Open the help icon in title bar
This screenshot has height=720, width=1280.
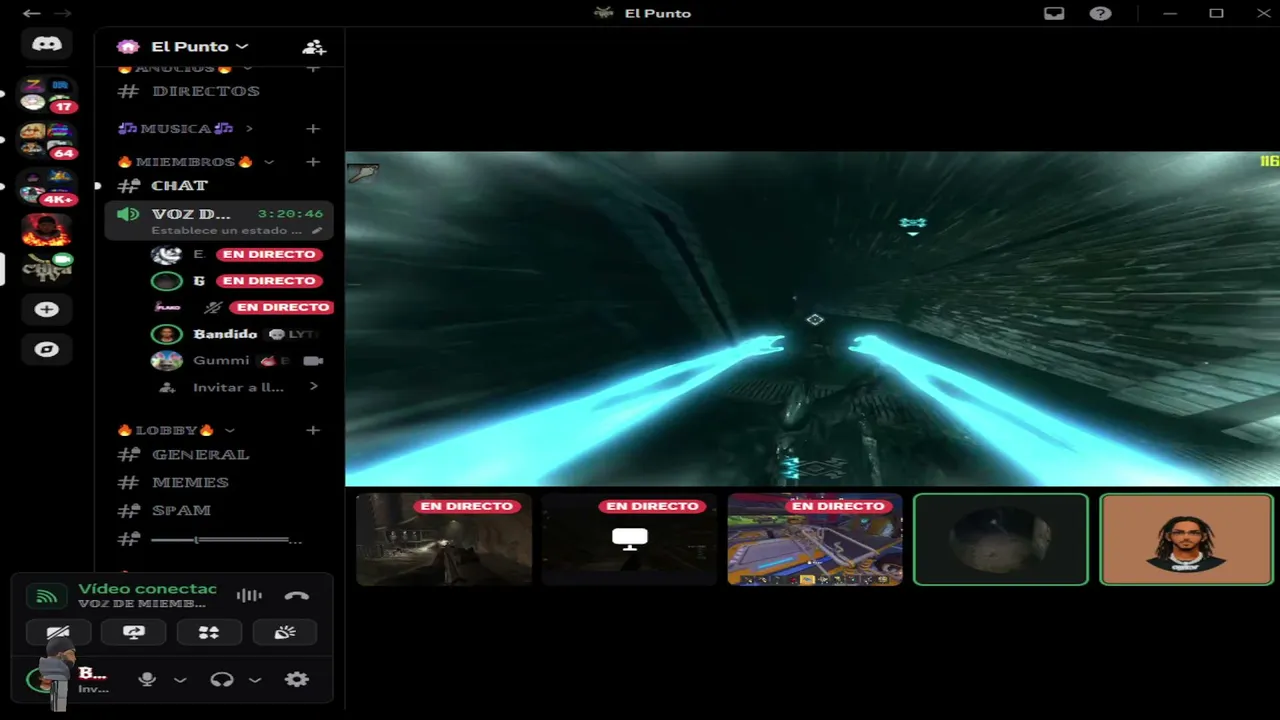point(1101,13)
